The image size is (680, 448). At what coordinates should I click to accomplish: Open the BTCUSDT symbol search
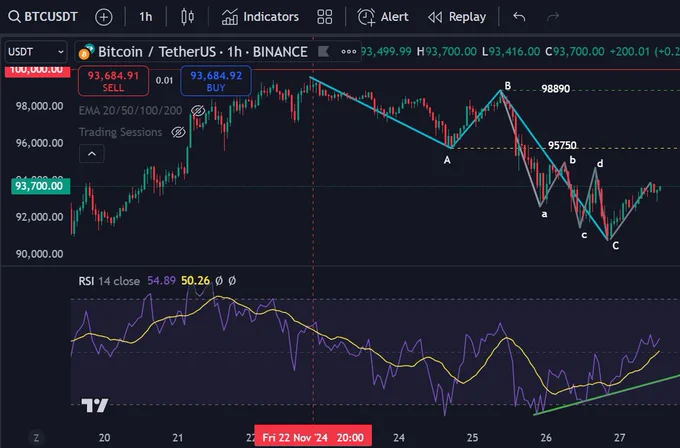point(43,17)
